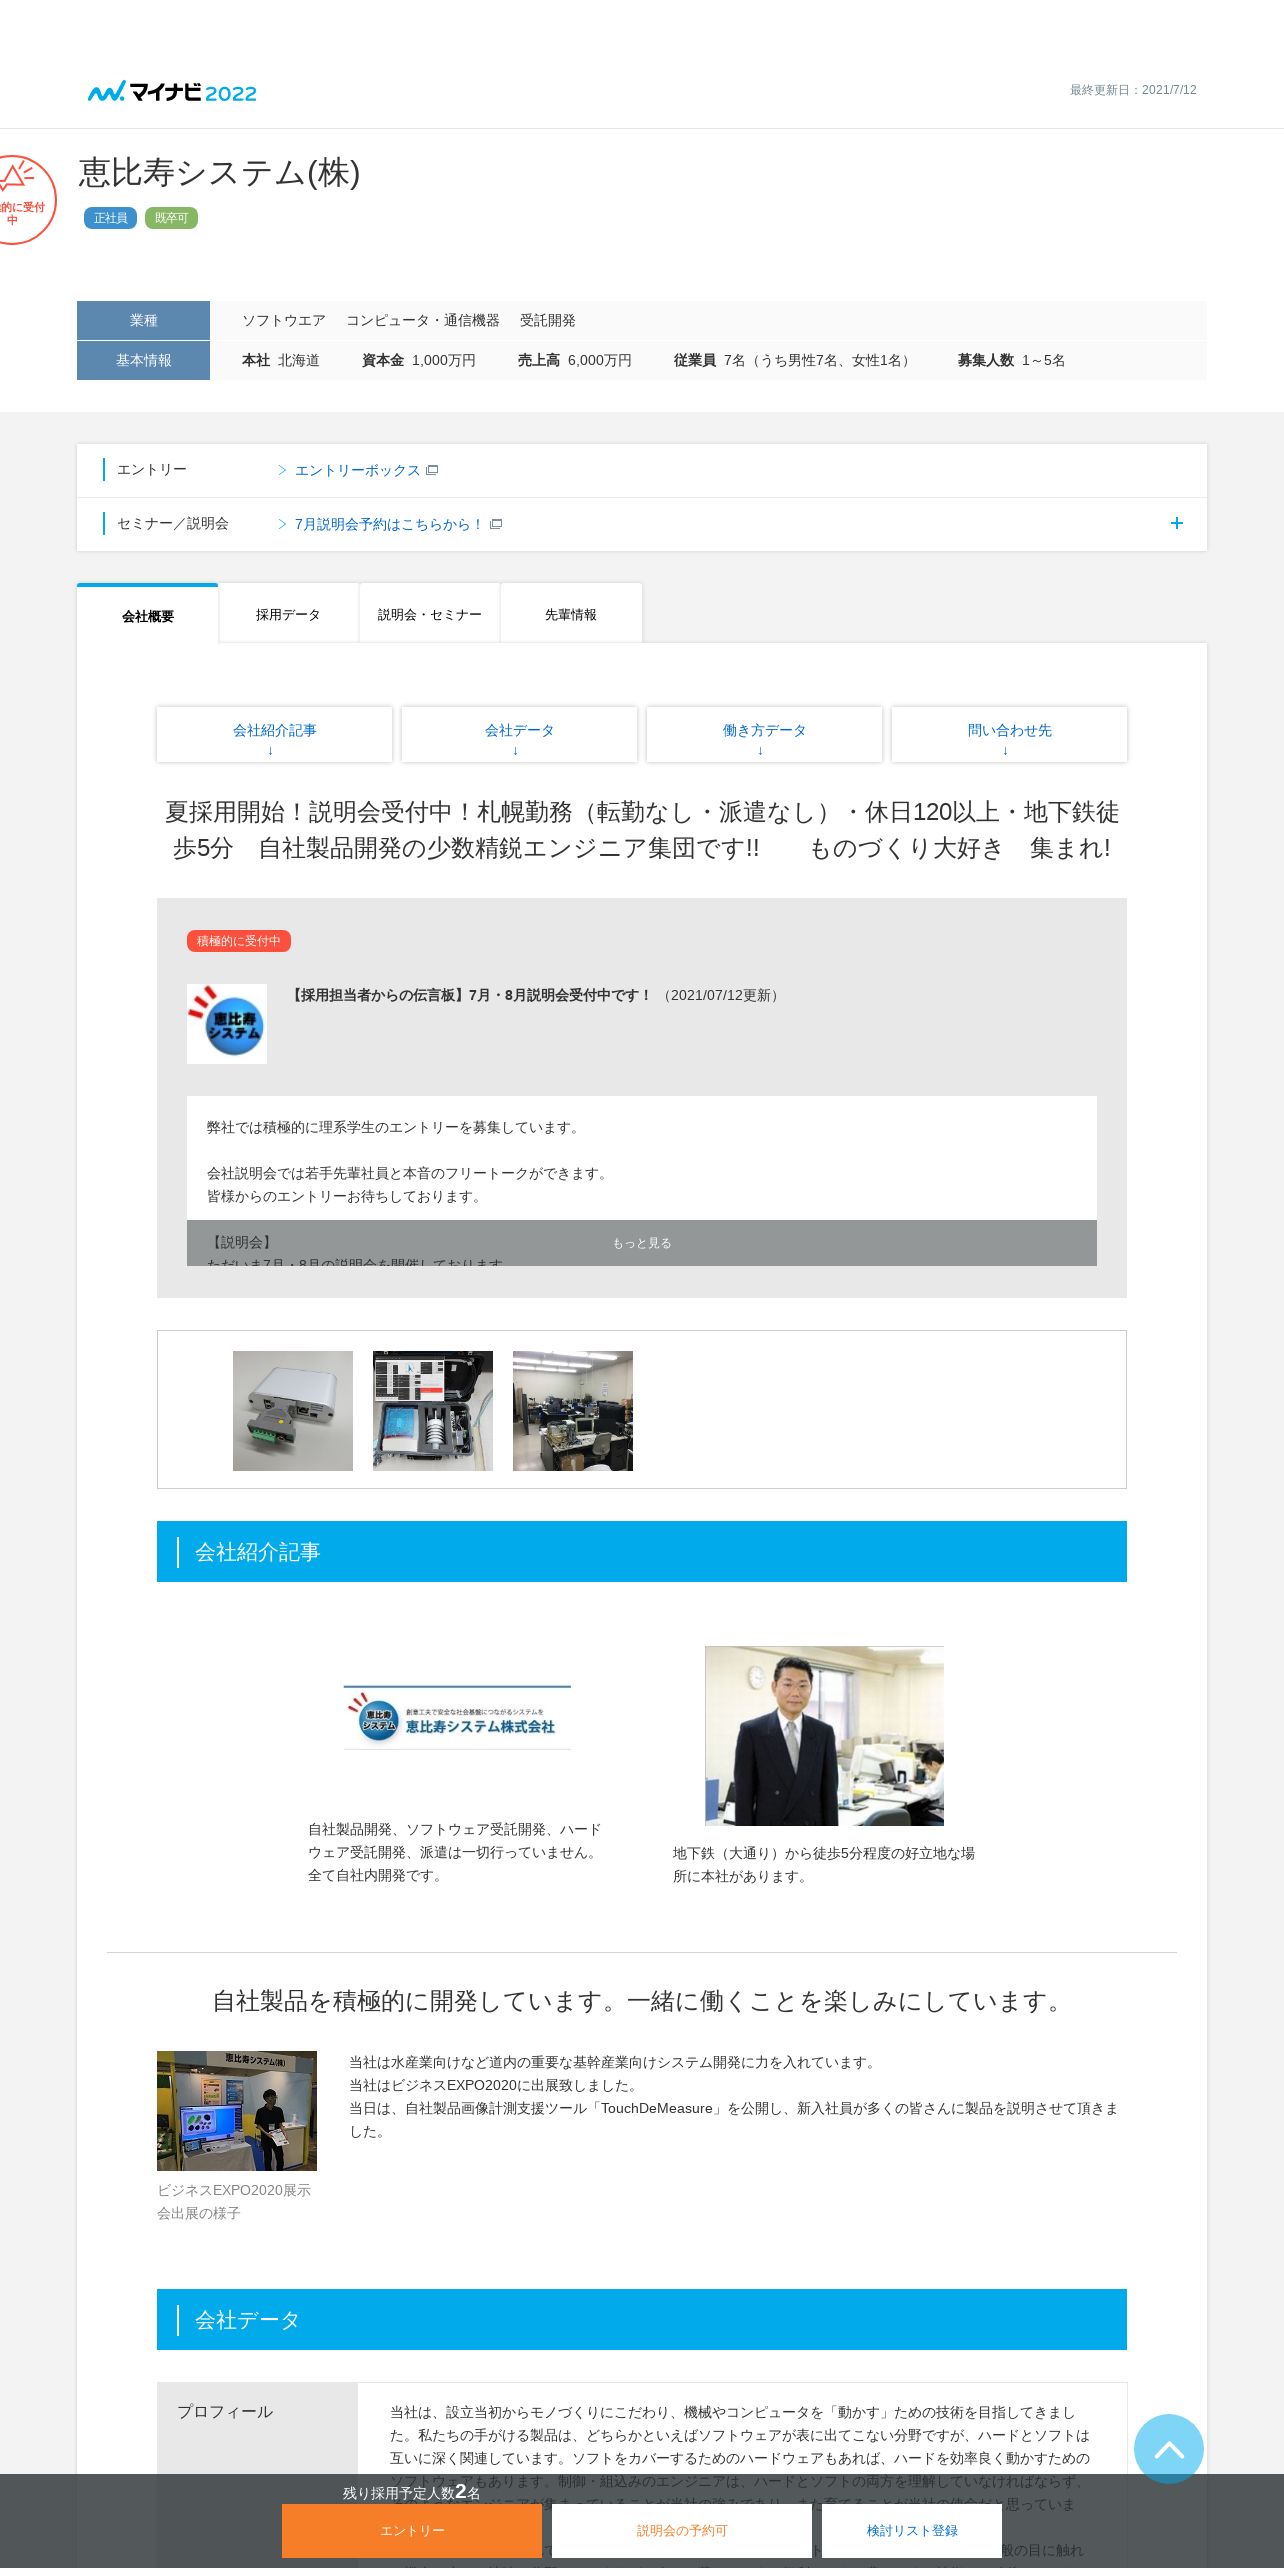The height and width of the screenshot is (2568, 1284).
Task: Switch to 説明会・セミナー tab
Action: [x=430, y=614]
